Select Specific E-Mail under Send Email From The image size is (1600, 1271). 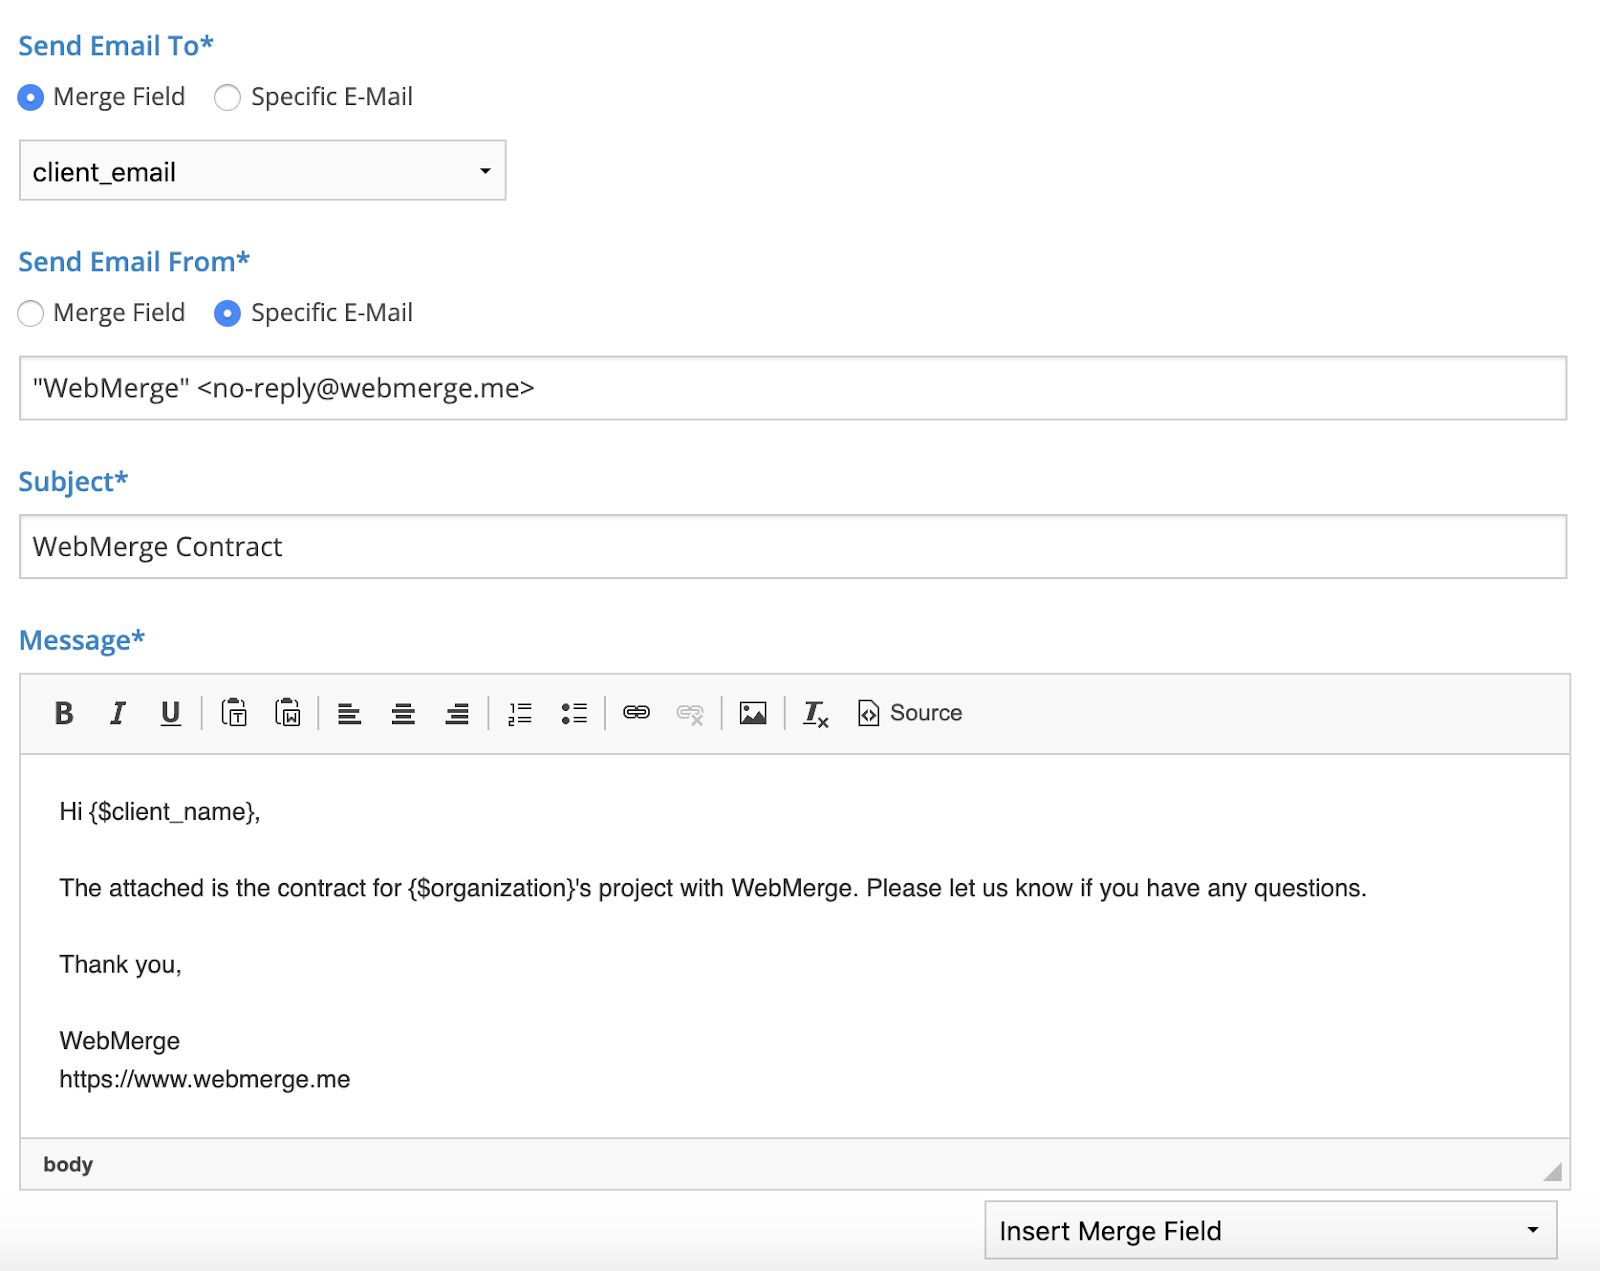click(228, 313)
